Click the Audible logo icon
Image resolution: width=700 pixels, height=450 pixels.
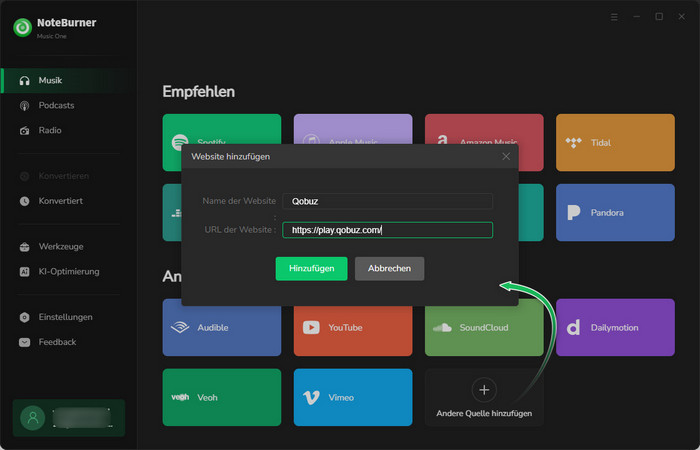coord(180,328)
